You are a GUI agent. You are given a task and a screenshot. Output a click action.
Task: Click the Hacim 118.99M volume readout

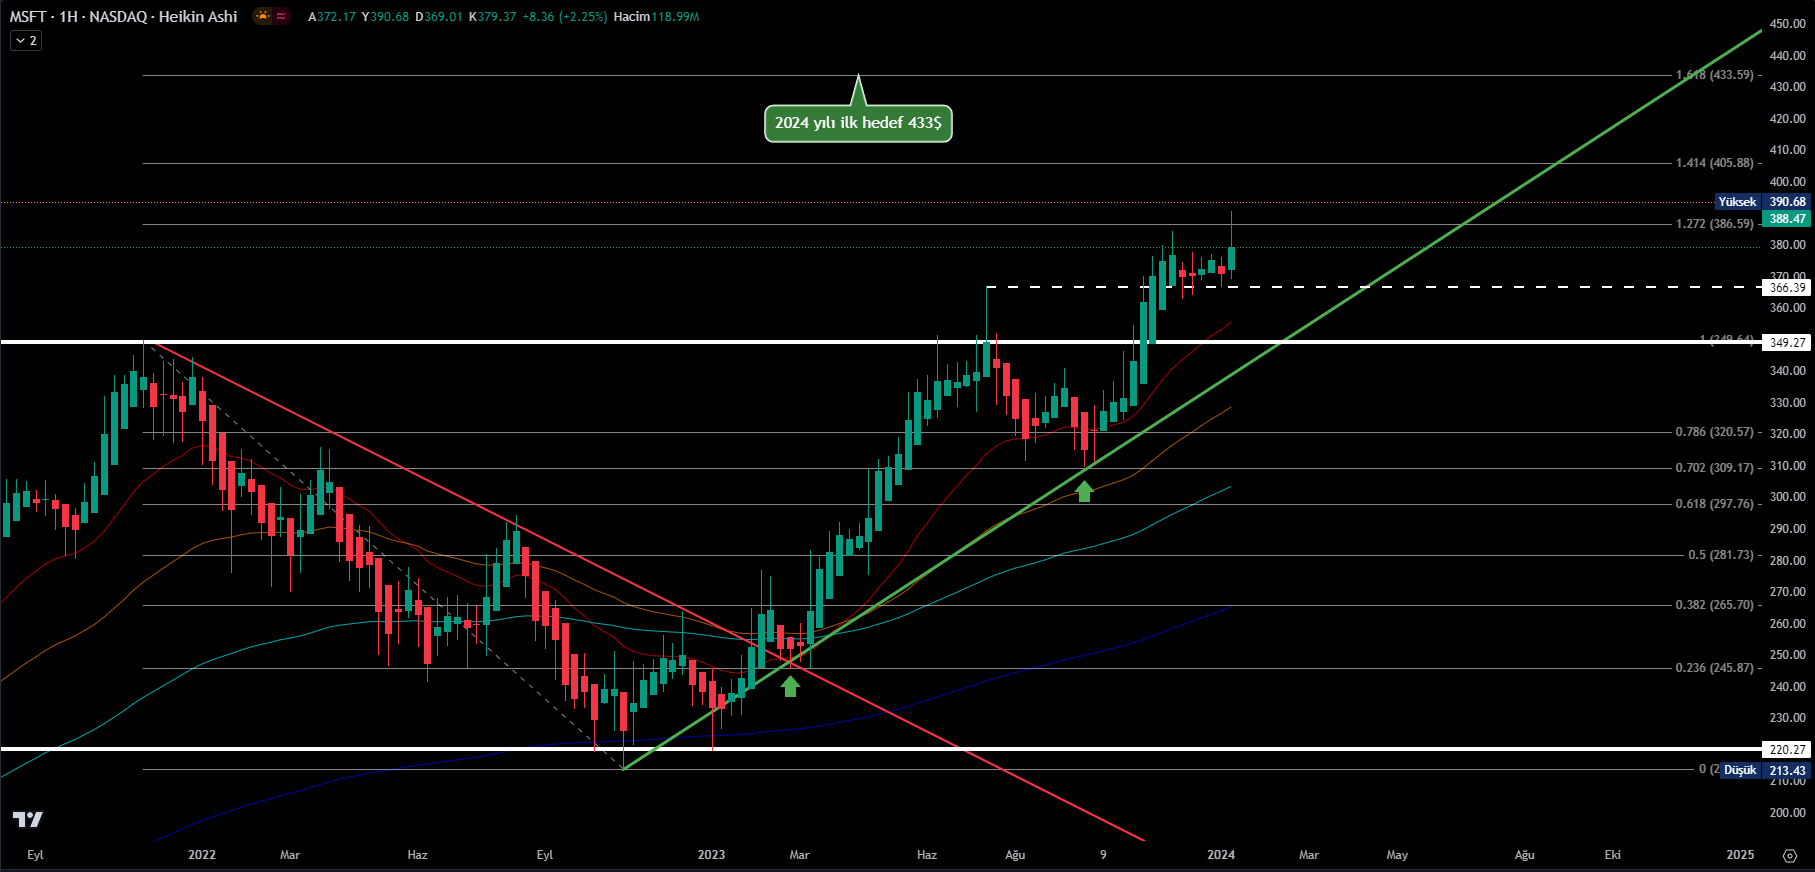[656, 17]
